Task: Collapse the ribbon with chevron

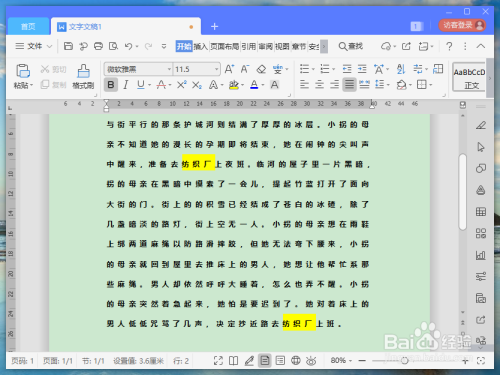Action: click(x=481, y=46)
